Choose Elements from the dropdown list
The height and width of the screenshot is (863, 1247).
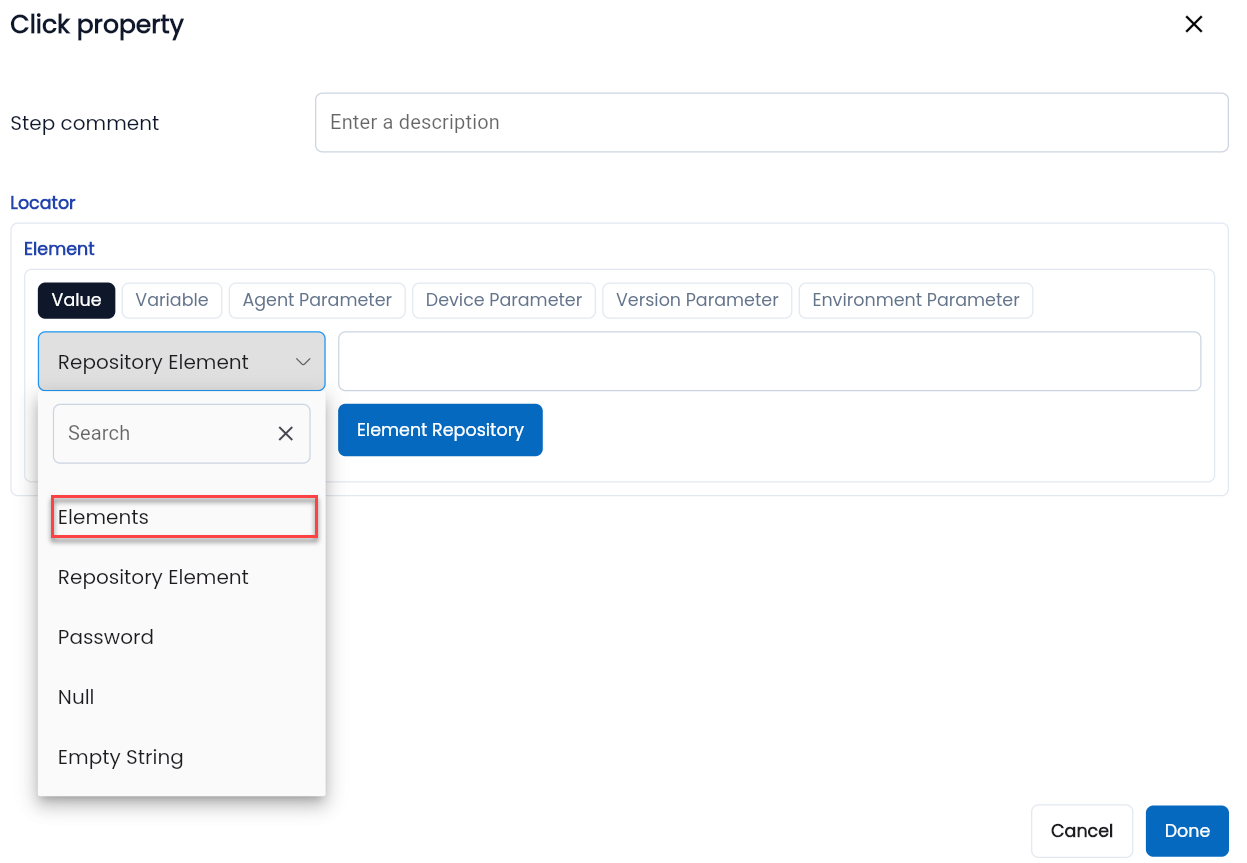pyautogui.click(x=184, y=517)
